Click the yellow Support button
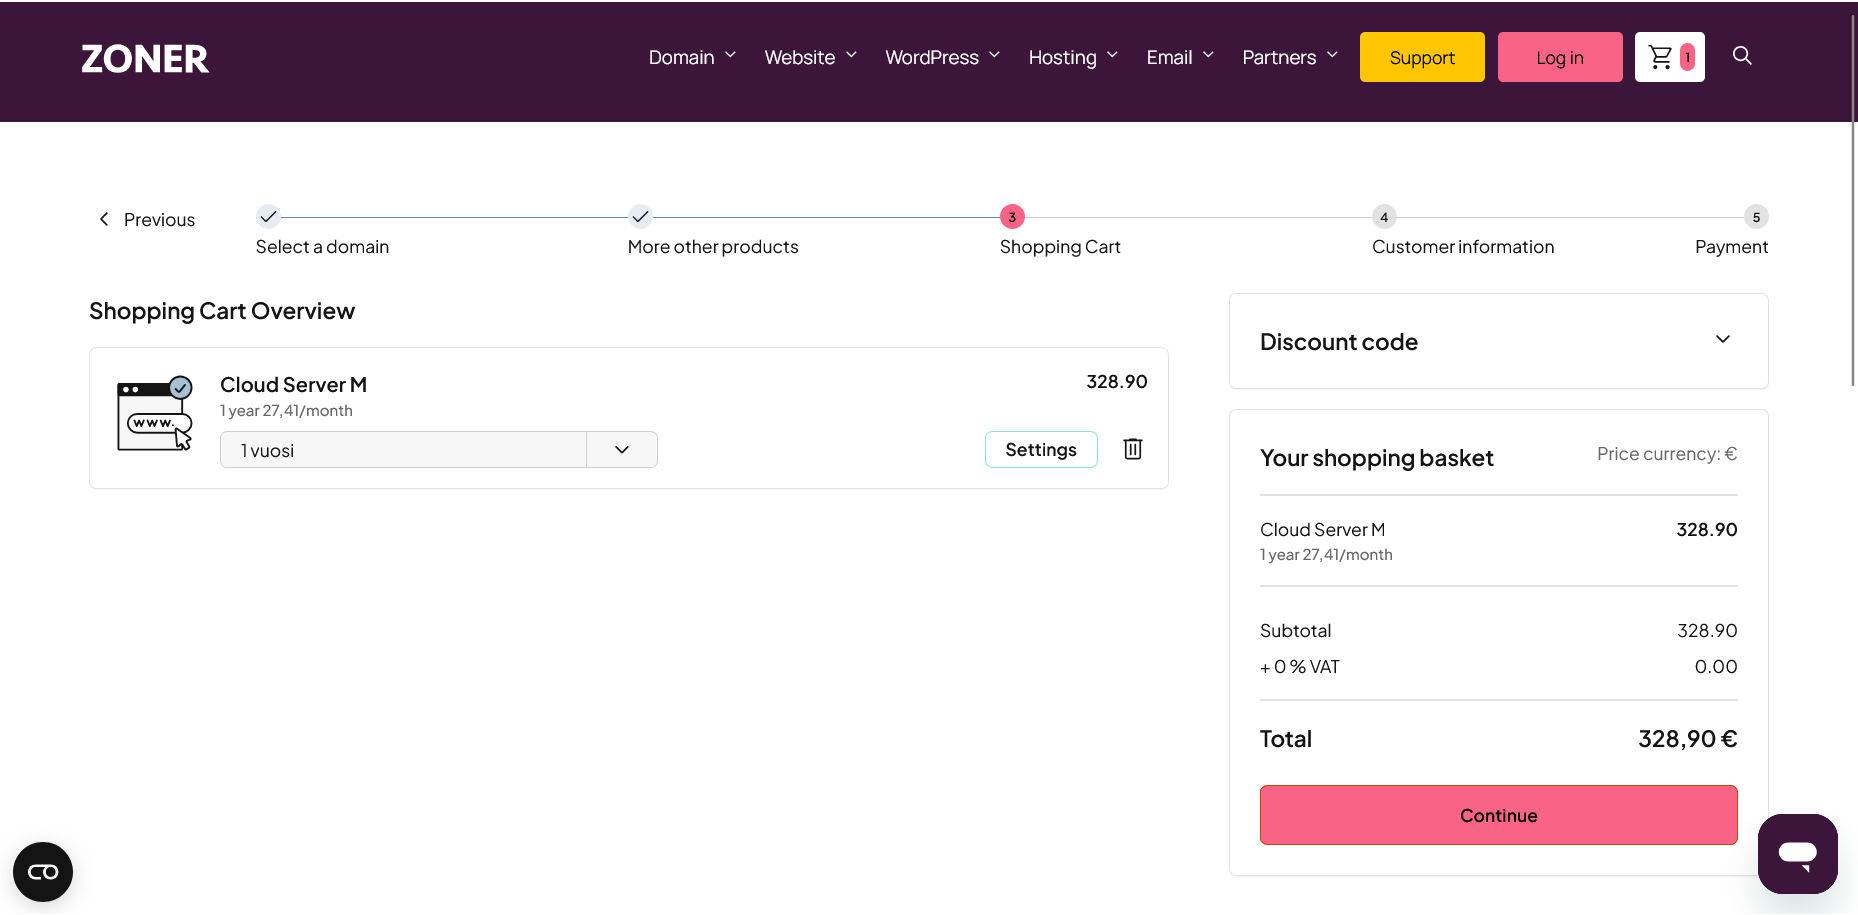Viewport: 1858px width, 915px height. [x=1422, y=57]
